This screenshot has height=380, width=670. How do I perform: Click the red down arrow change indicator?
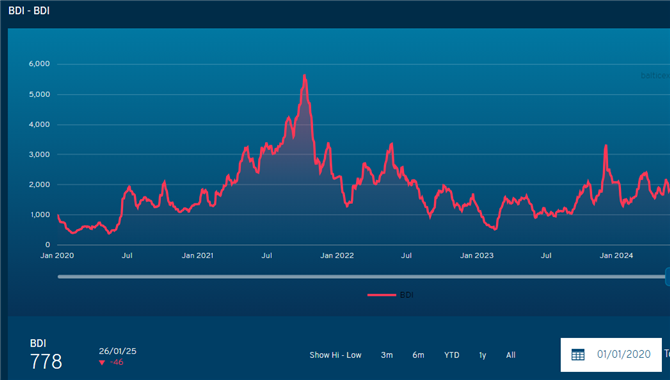[x=102, y=362]
